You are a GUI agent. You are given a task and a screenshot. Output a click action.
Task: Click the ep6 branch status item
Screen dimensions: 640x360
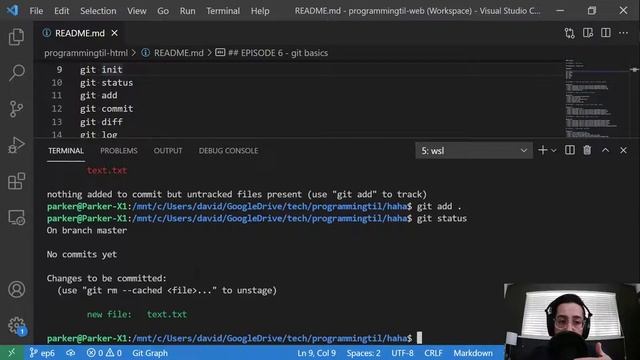(42, 353)
